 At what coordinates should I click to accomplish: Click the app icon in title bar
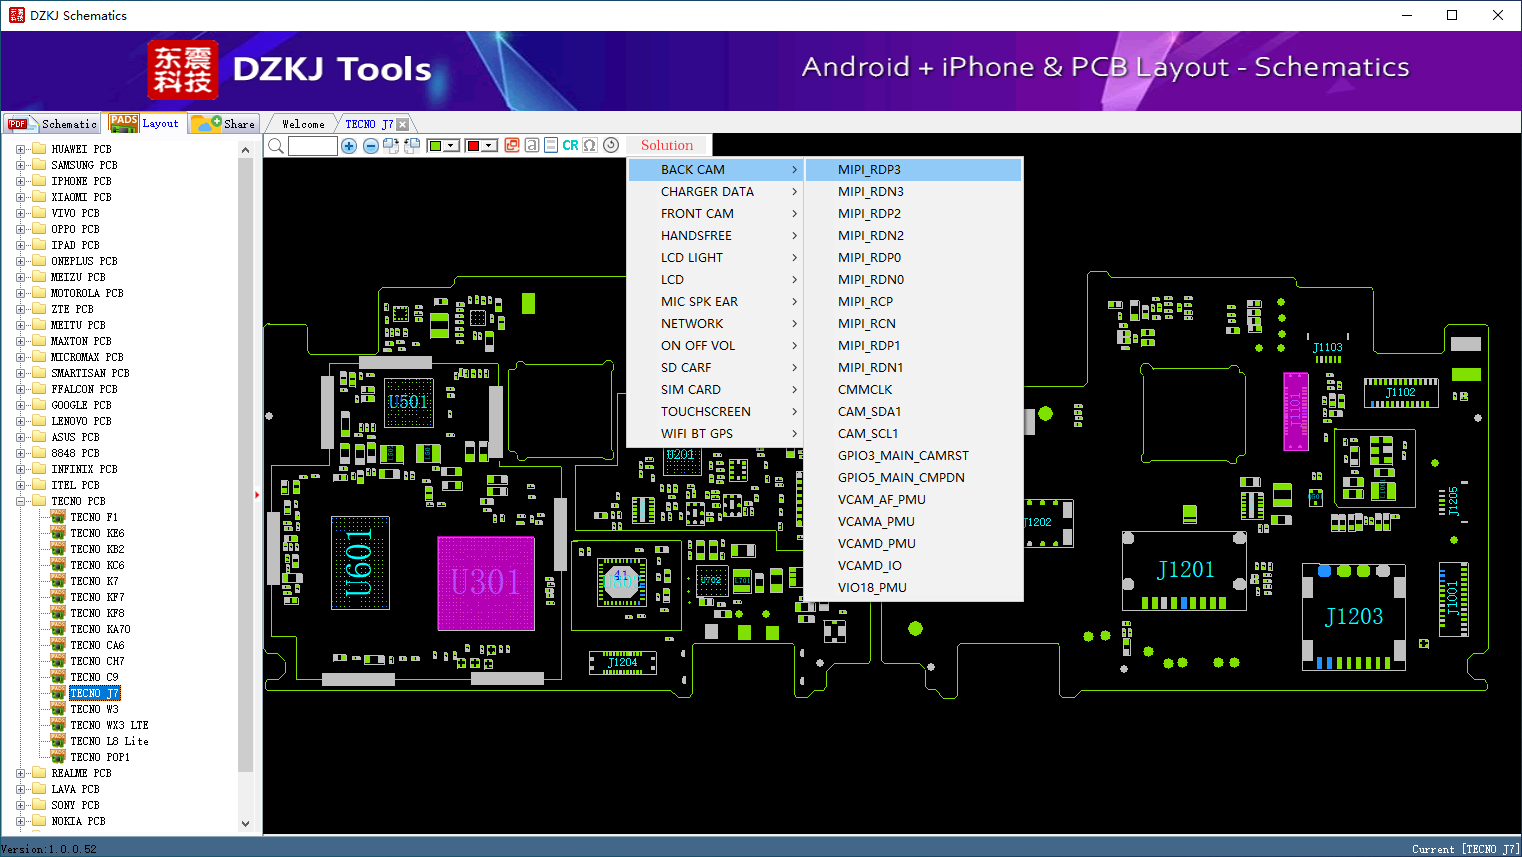tap(16, 15)
